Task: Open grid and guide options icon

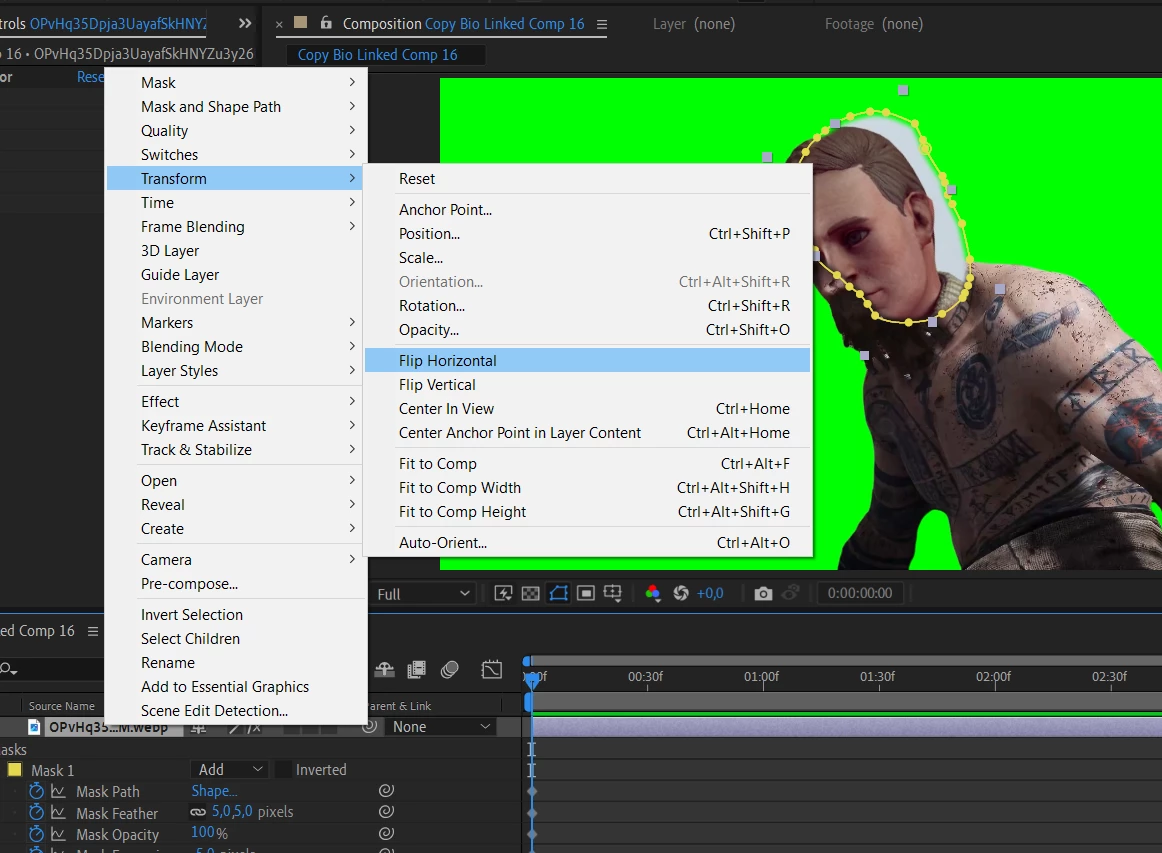Action: coord(613,593)
